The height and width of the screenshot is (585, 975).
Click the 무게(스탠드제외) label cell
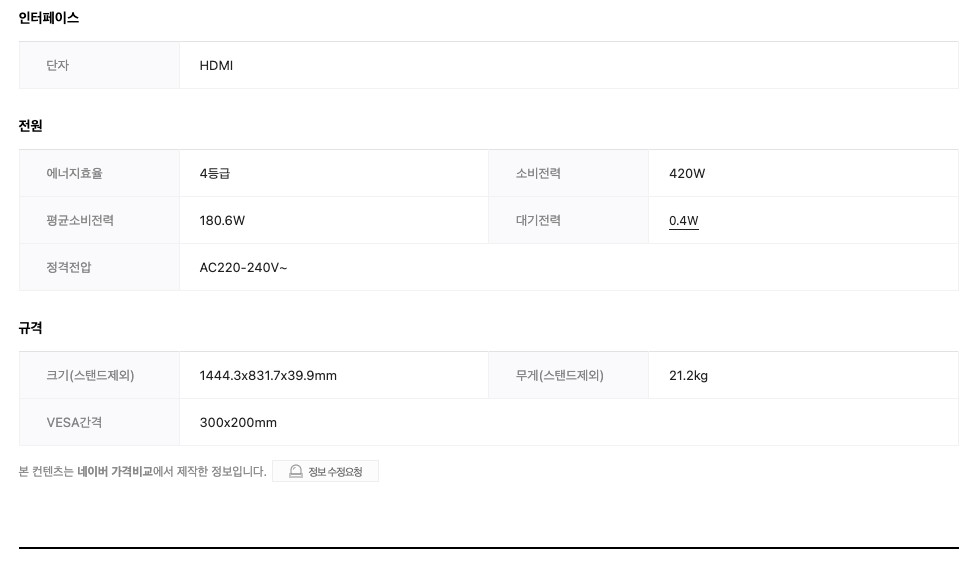568,375
